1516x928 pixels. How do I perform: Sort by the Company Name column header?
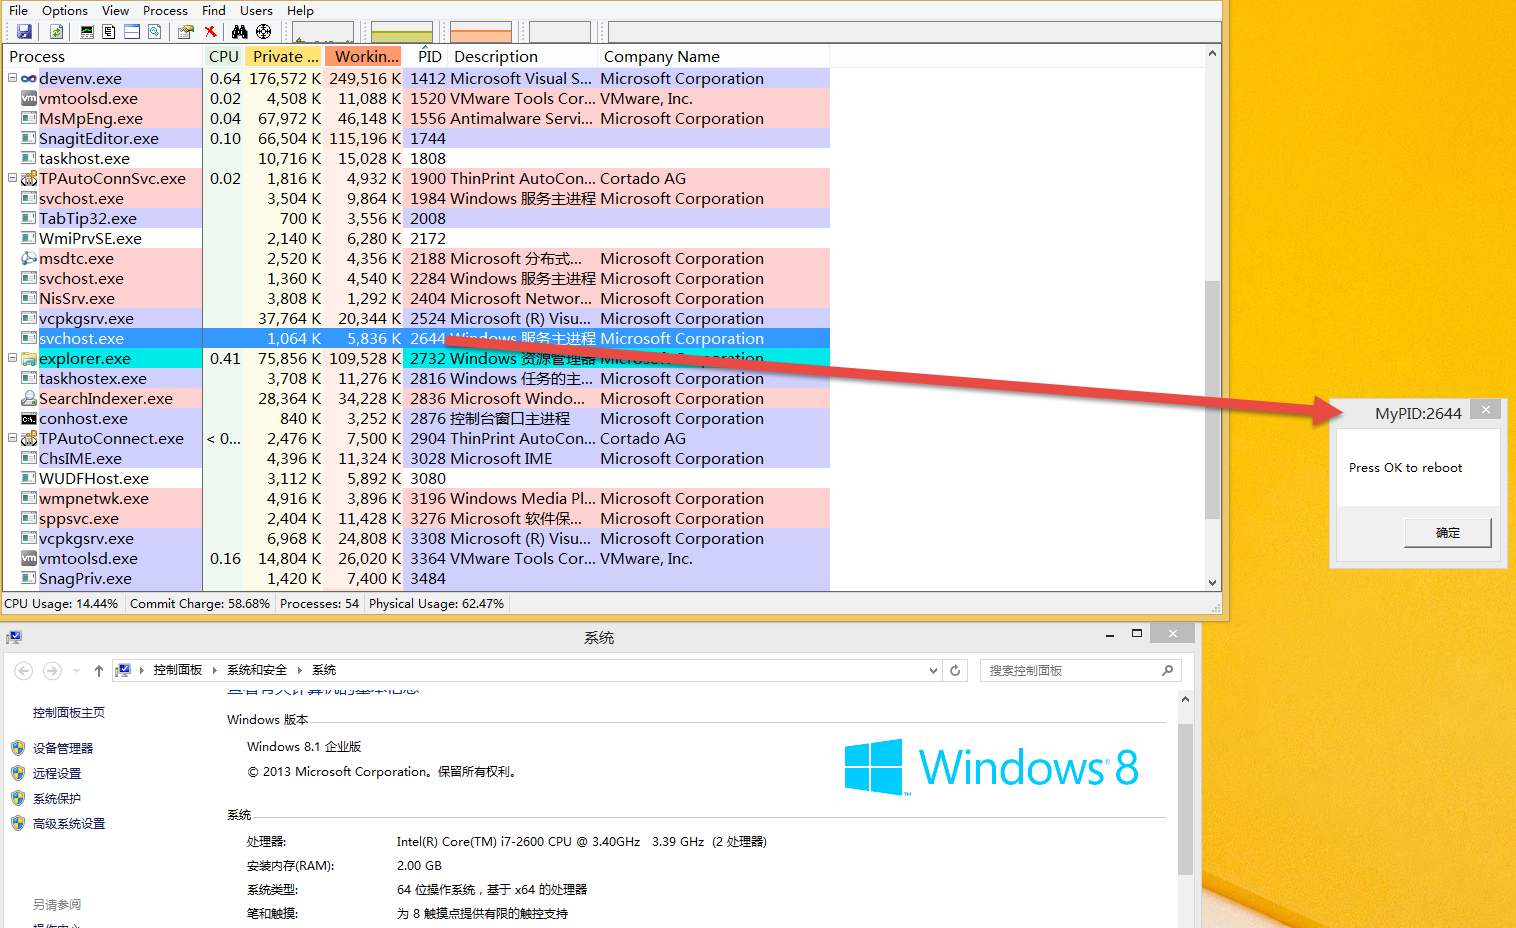point(713,57)
